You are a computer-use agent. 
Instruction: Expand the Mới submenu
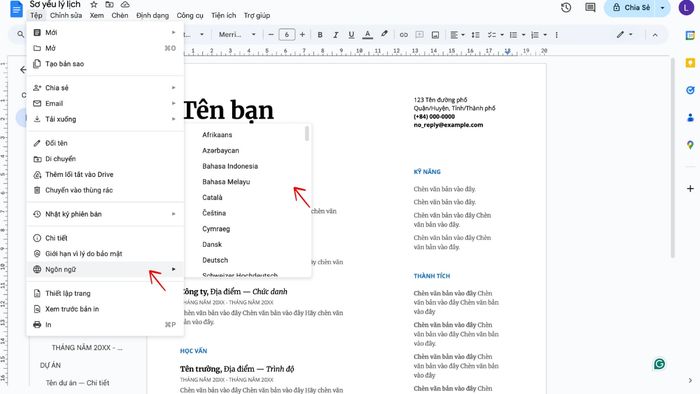coord(105,32)
